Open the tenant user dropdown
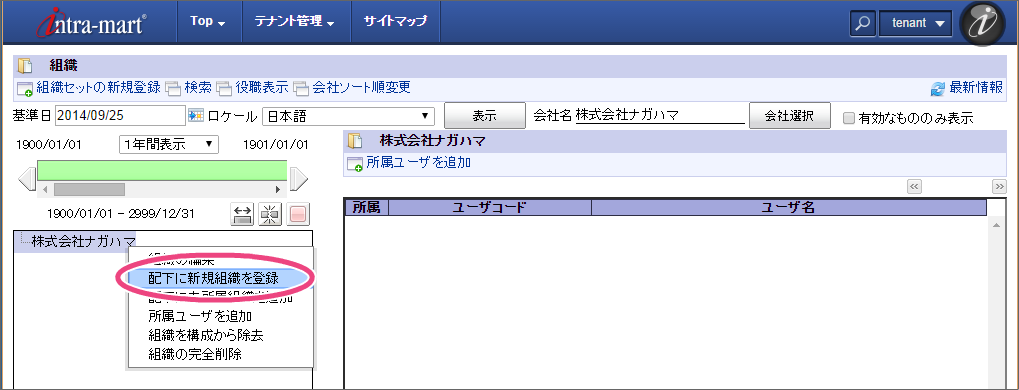This screenshot has width=1019, height=390. (x=915, y=23)
